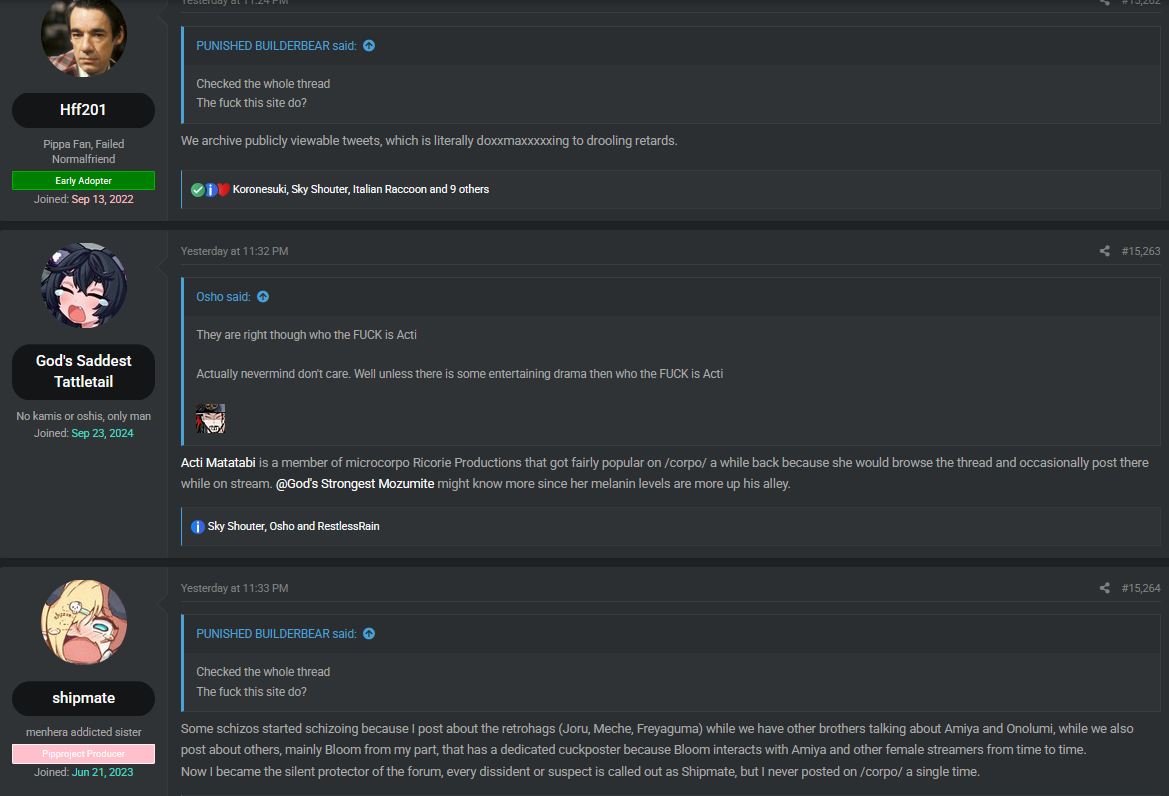Open Hff201 username profile link
This screenshot has height=796, width=1169.
tap(83, 110)
